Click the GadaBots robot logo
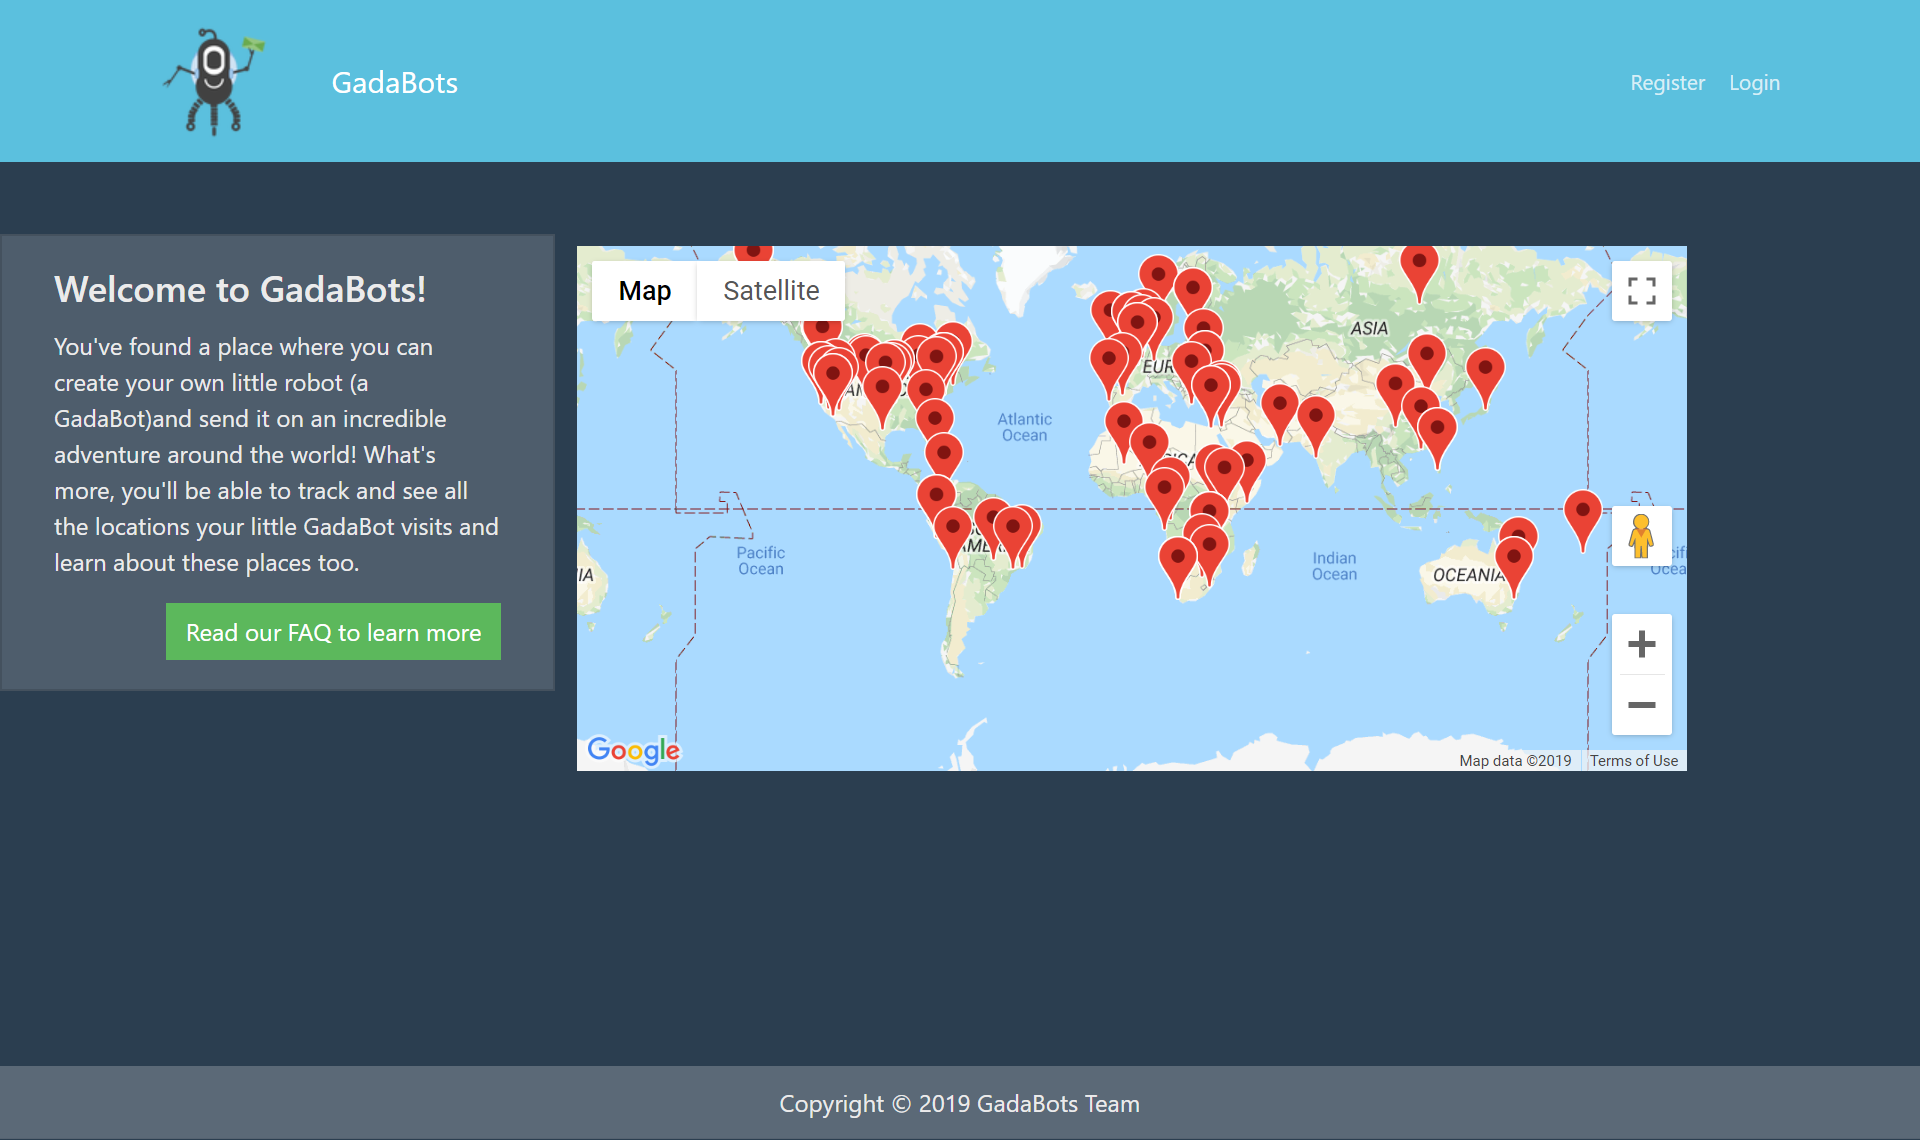Screen dimensions: 1920x1140 coord(214,82)
